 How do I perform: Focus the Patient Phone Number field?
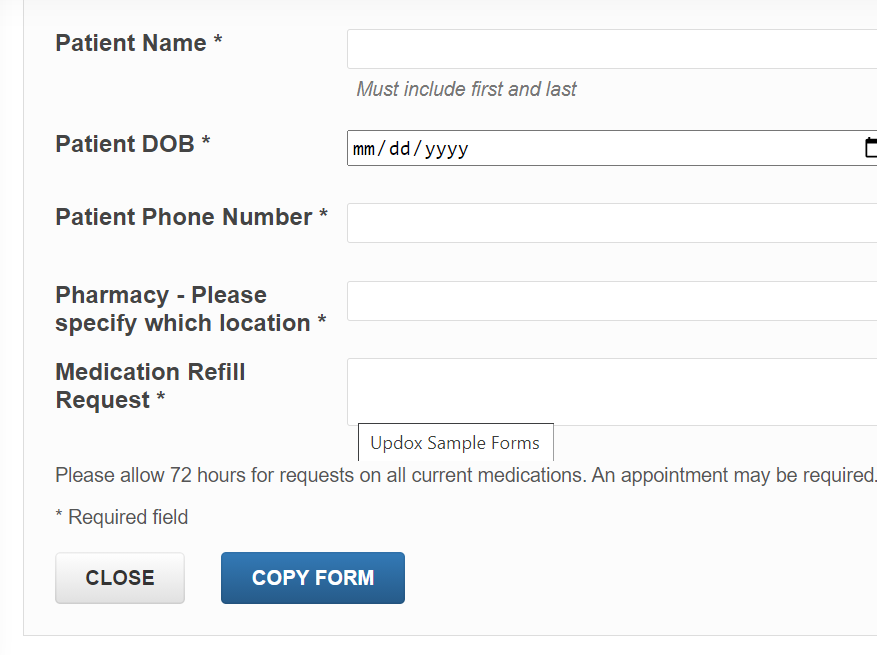(610, 223)
